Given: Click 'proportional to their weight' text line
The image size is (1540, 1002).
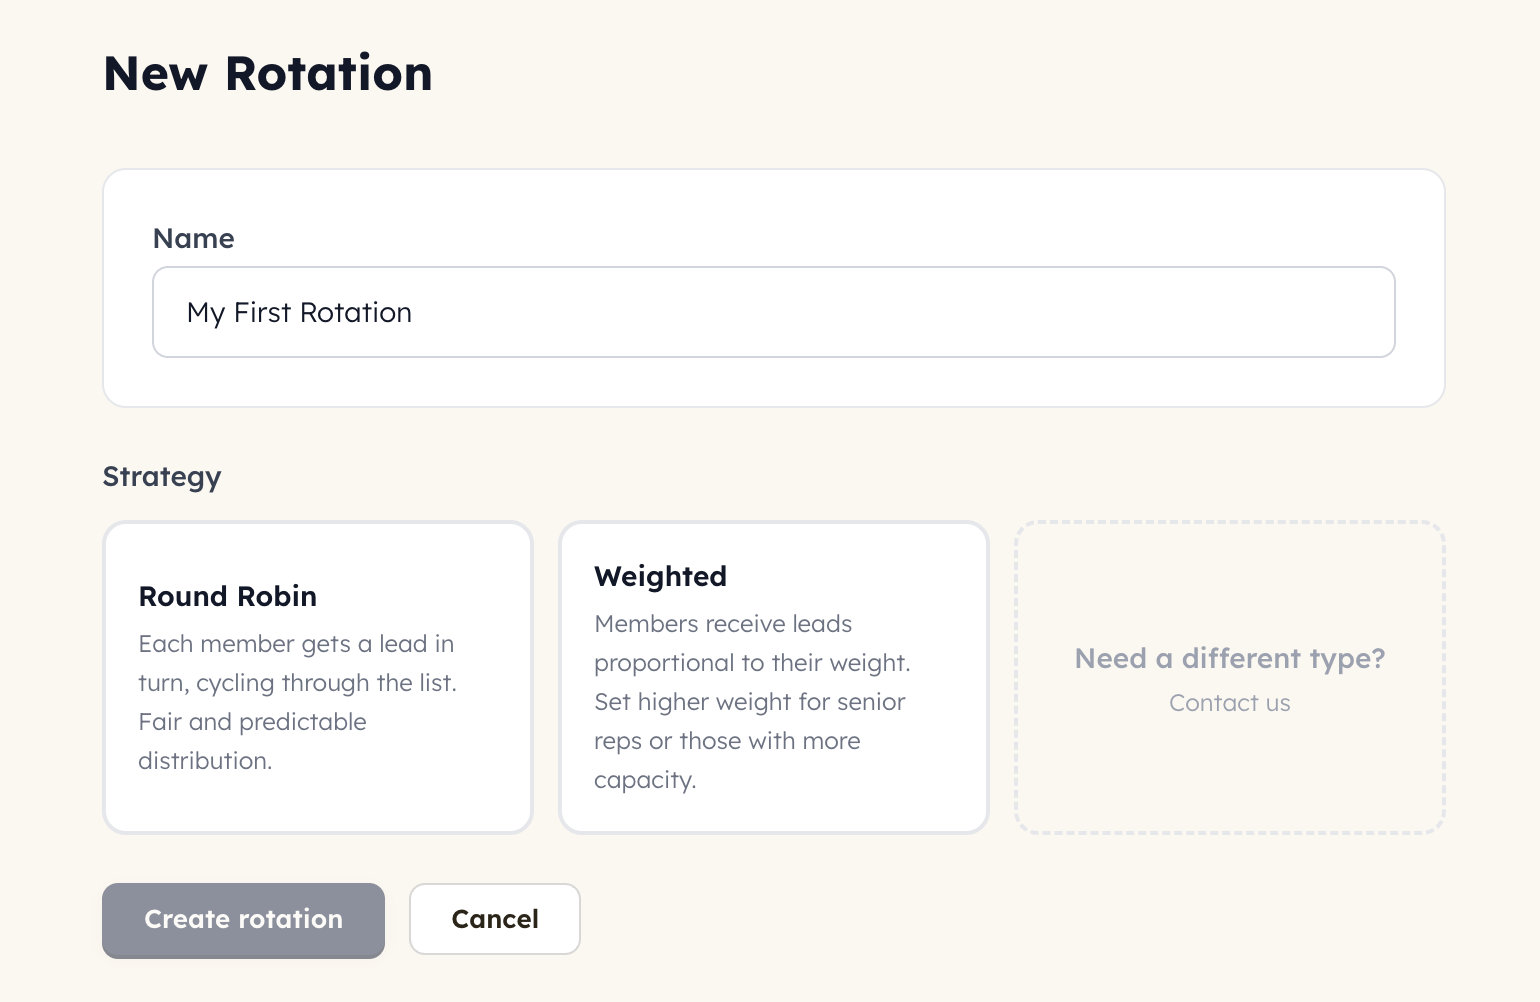Looking at the screenshot, I should [752, 663].
